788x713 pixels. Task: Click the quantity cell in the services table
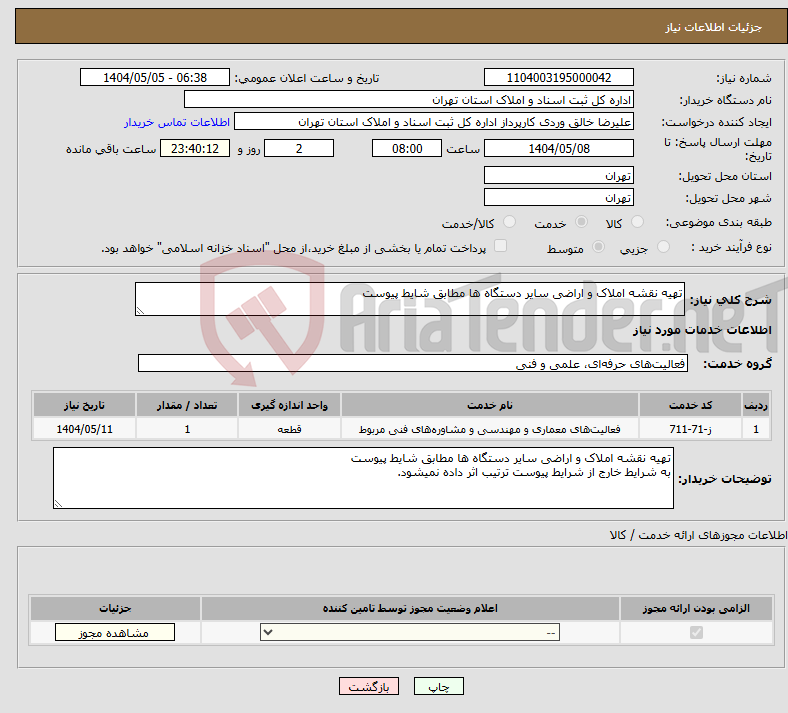pos(187,429)
